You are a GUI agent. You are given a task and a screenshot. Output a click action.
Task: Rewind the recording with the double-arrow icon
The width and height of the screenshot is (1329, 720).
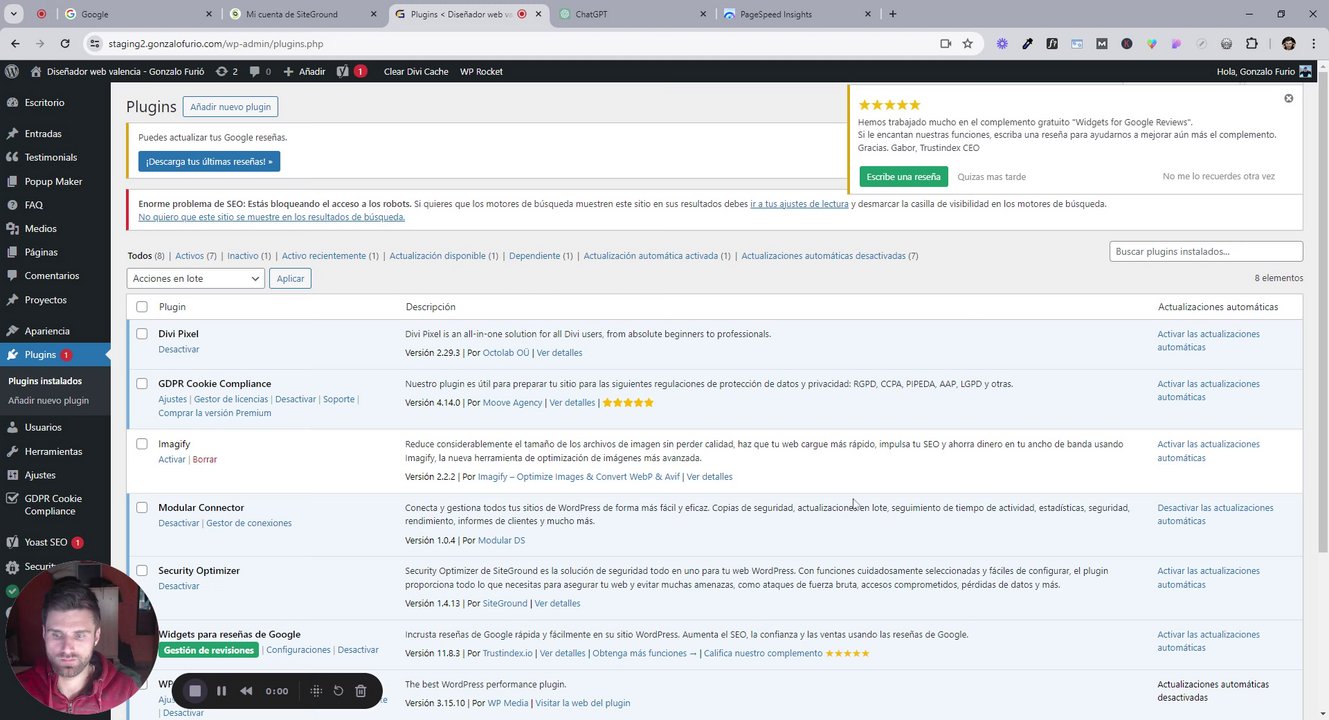246,691
